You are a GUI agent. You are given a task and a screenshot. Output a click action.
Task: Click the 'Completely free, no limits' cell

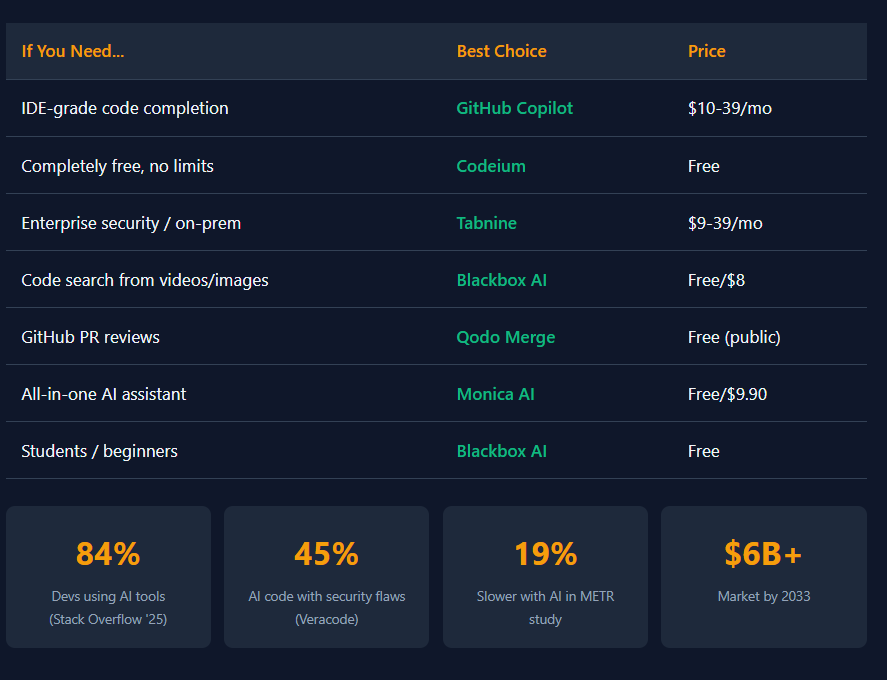point(117,166)
